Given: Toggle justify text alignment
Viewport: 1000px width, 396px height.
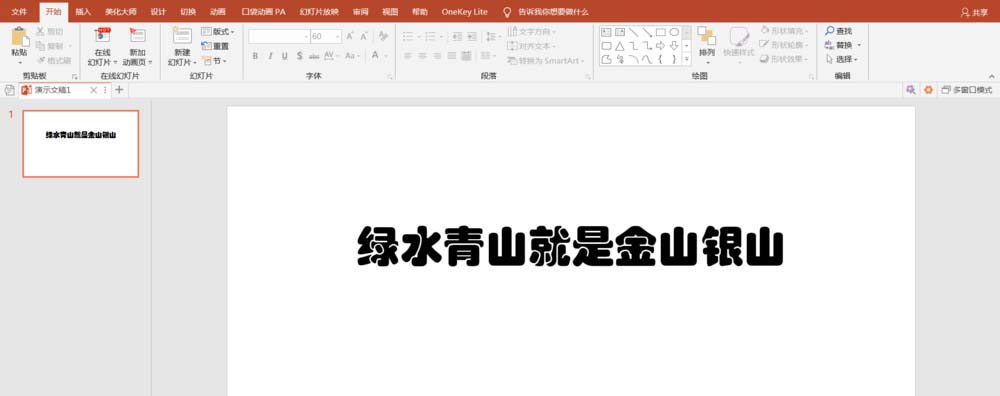Looking at the screenshot, I should point(452,56).
